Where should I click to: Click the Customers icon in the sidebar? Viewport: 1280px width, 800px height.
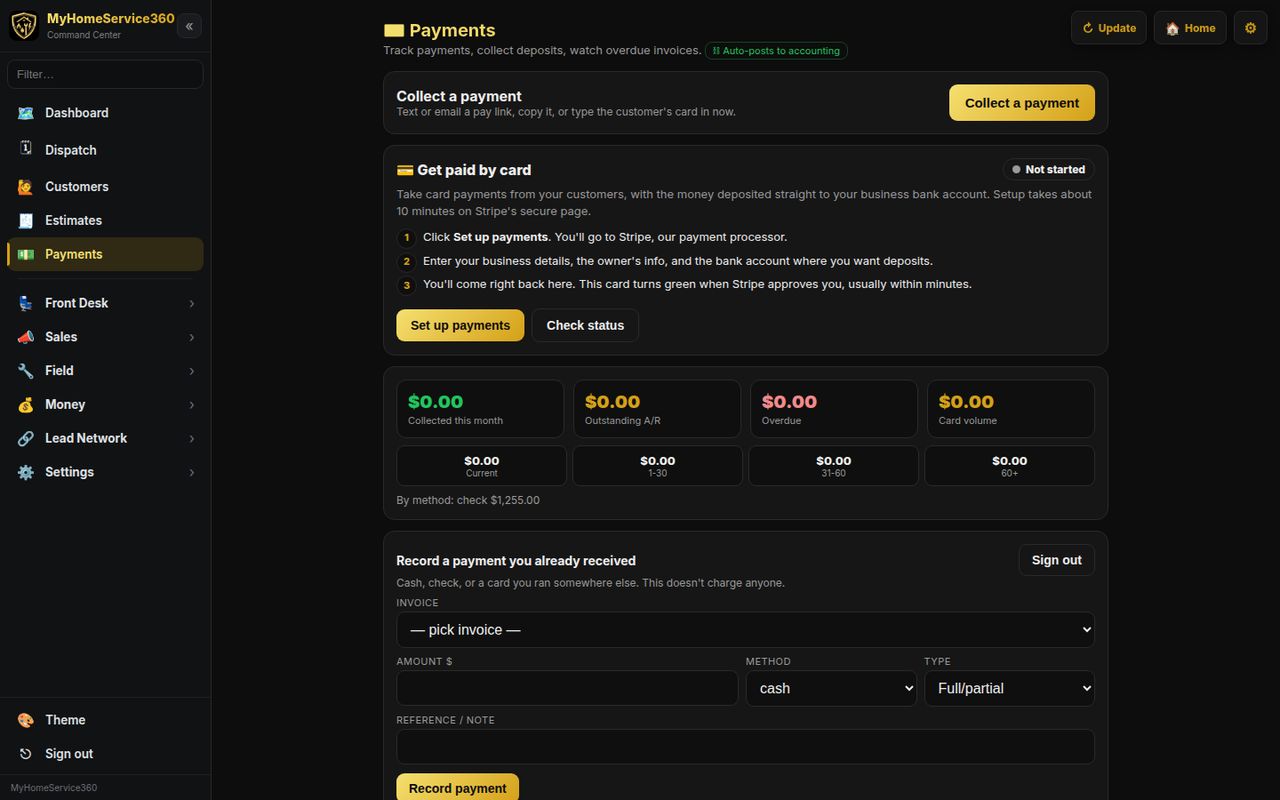click(x=26, y=187)
